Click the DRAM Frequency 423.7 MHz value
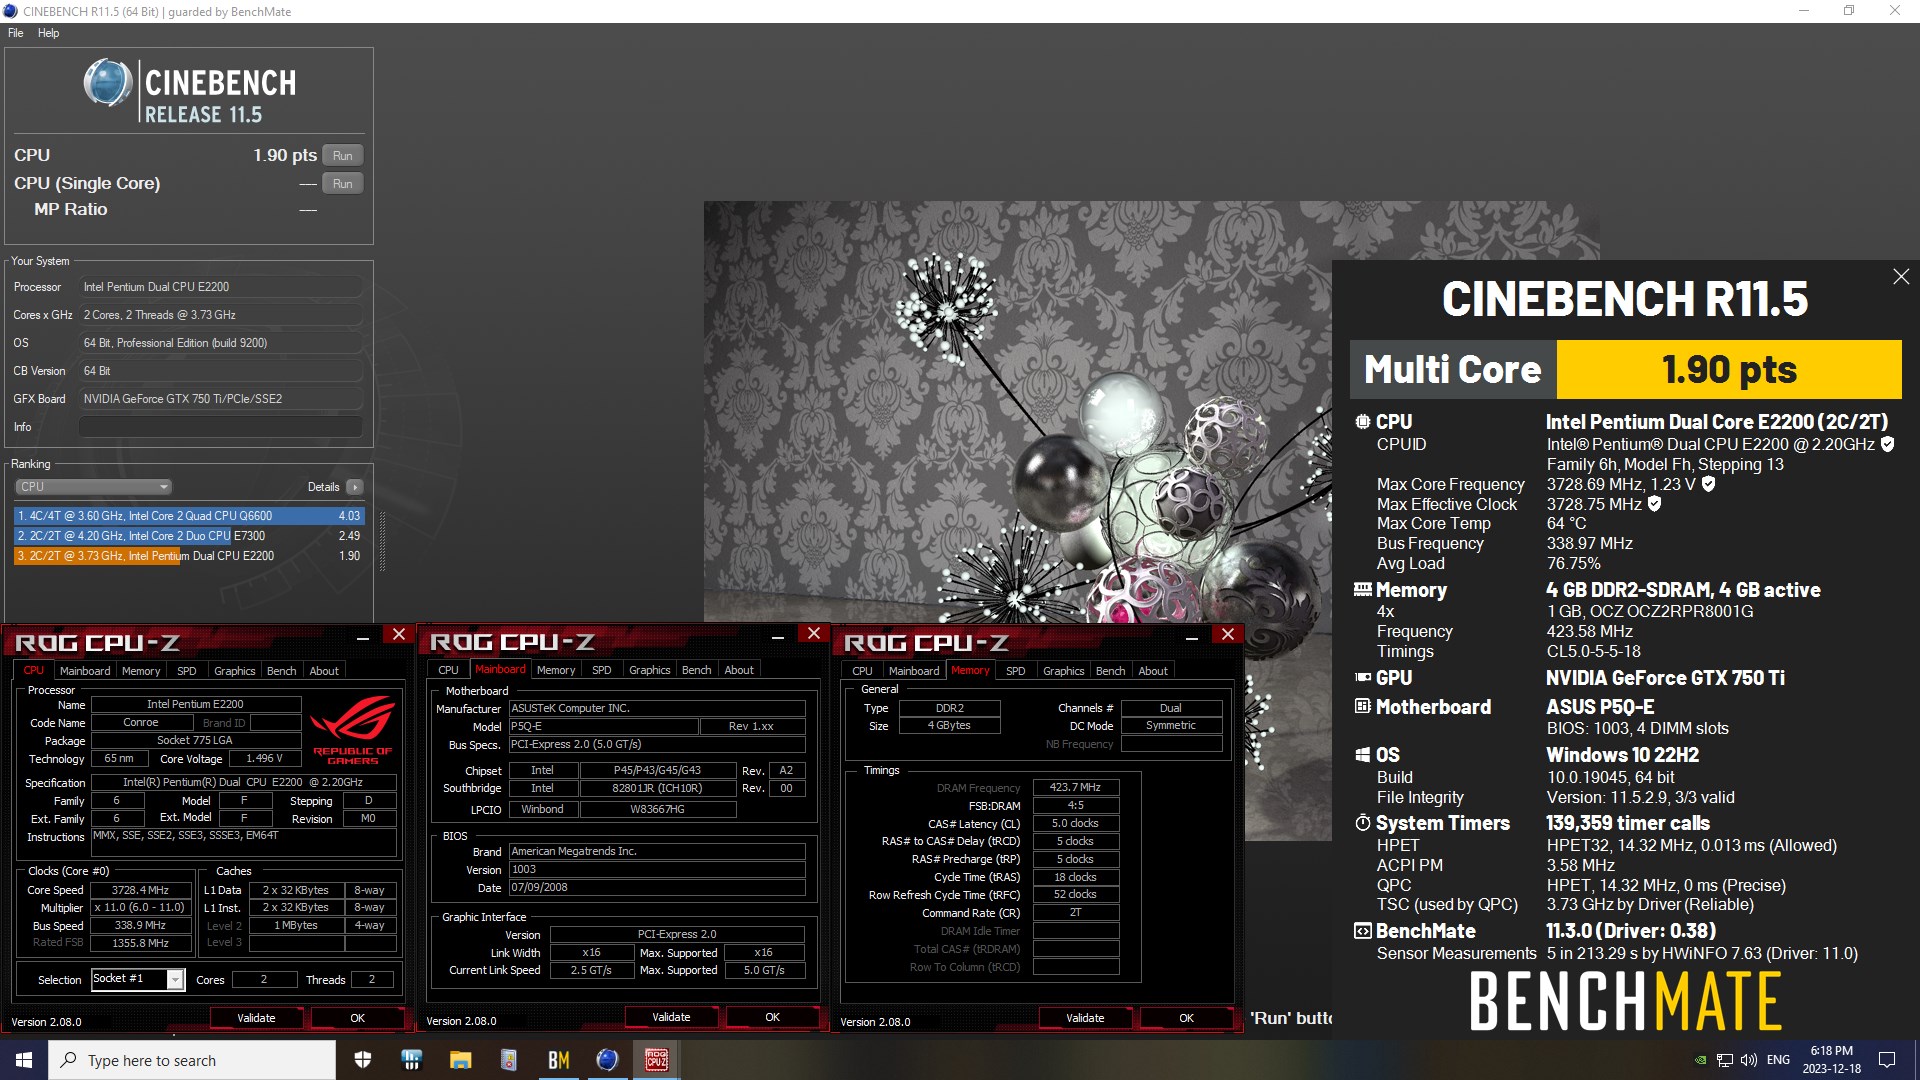The height and width of the screenshot is (1080, 1920). [x=1075, y=788]
